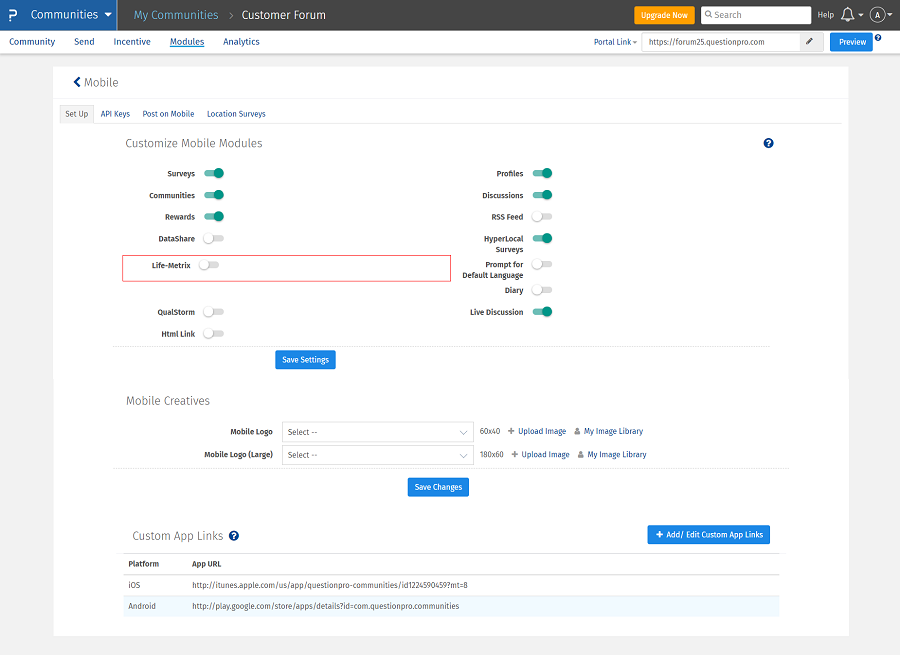
Task: Enable Prompt for Default Language switch
Action: click(x=542, y=264)
